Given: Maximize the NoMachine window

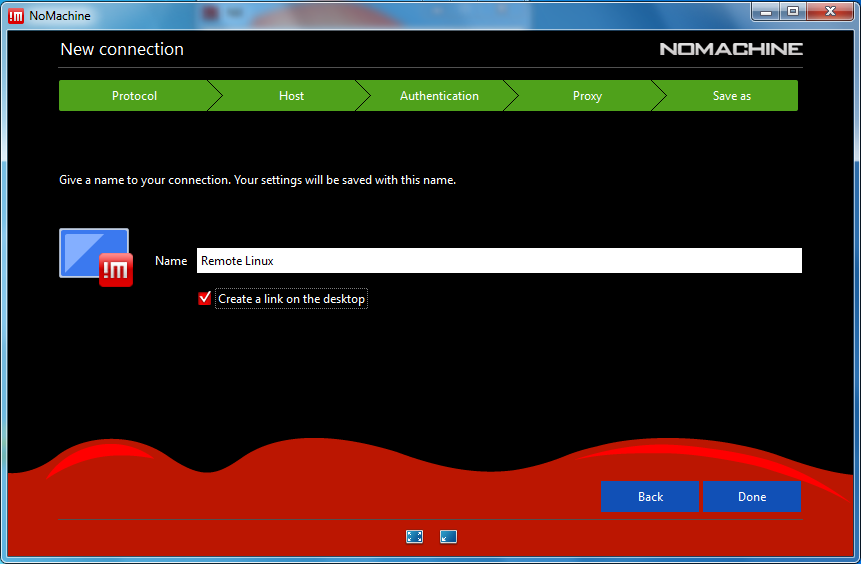Looking at the screenshot, I should [794, 11].
